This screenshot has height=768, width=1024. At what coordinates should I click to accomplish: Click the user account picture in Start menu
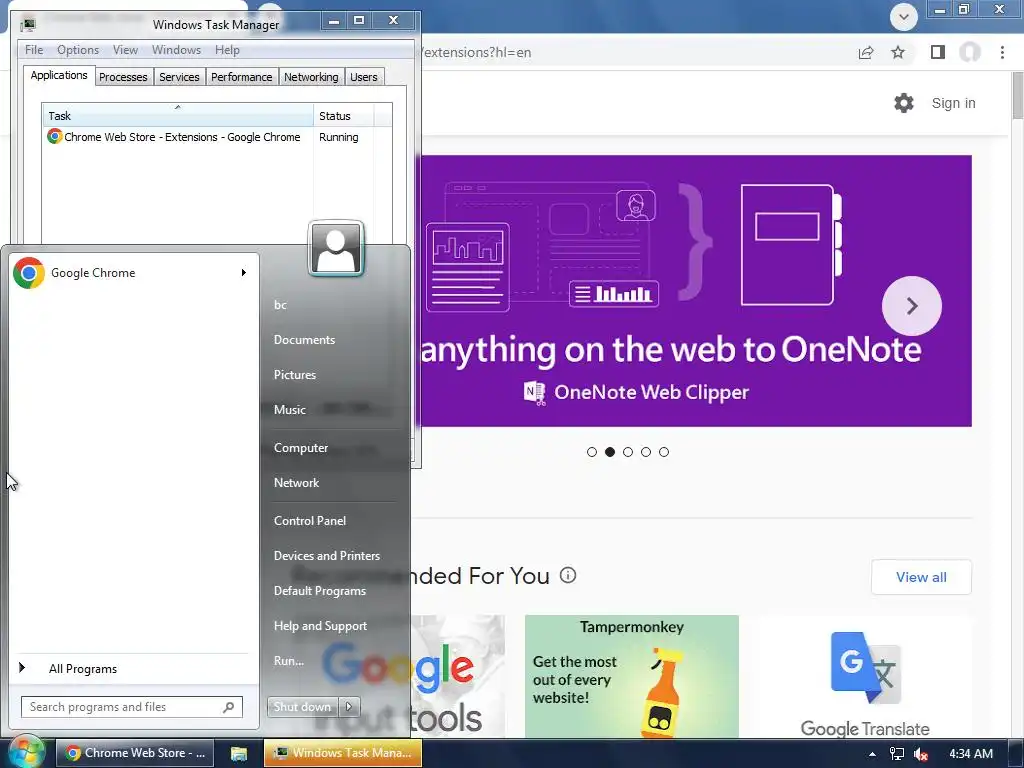(336, 248)
